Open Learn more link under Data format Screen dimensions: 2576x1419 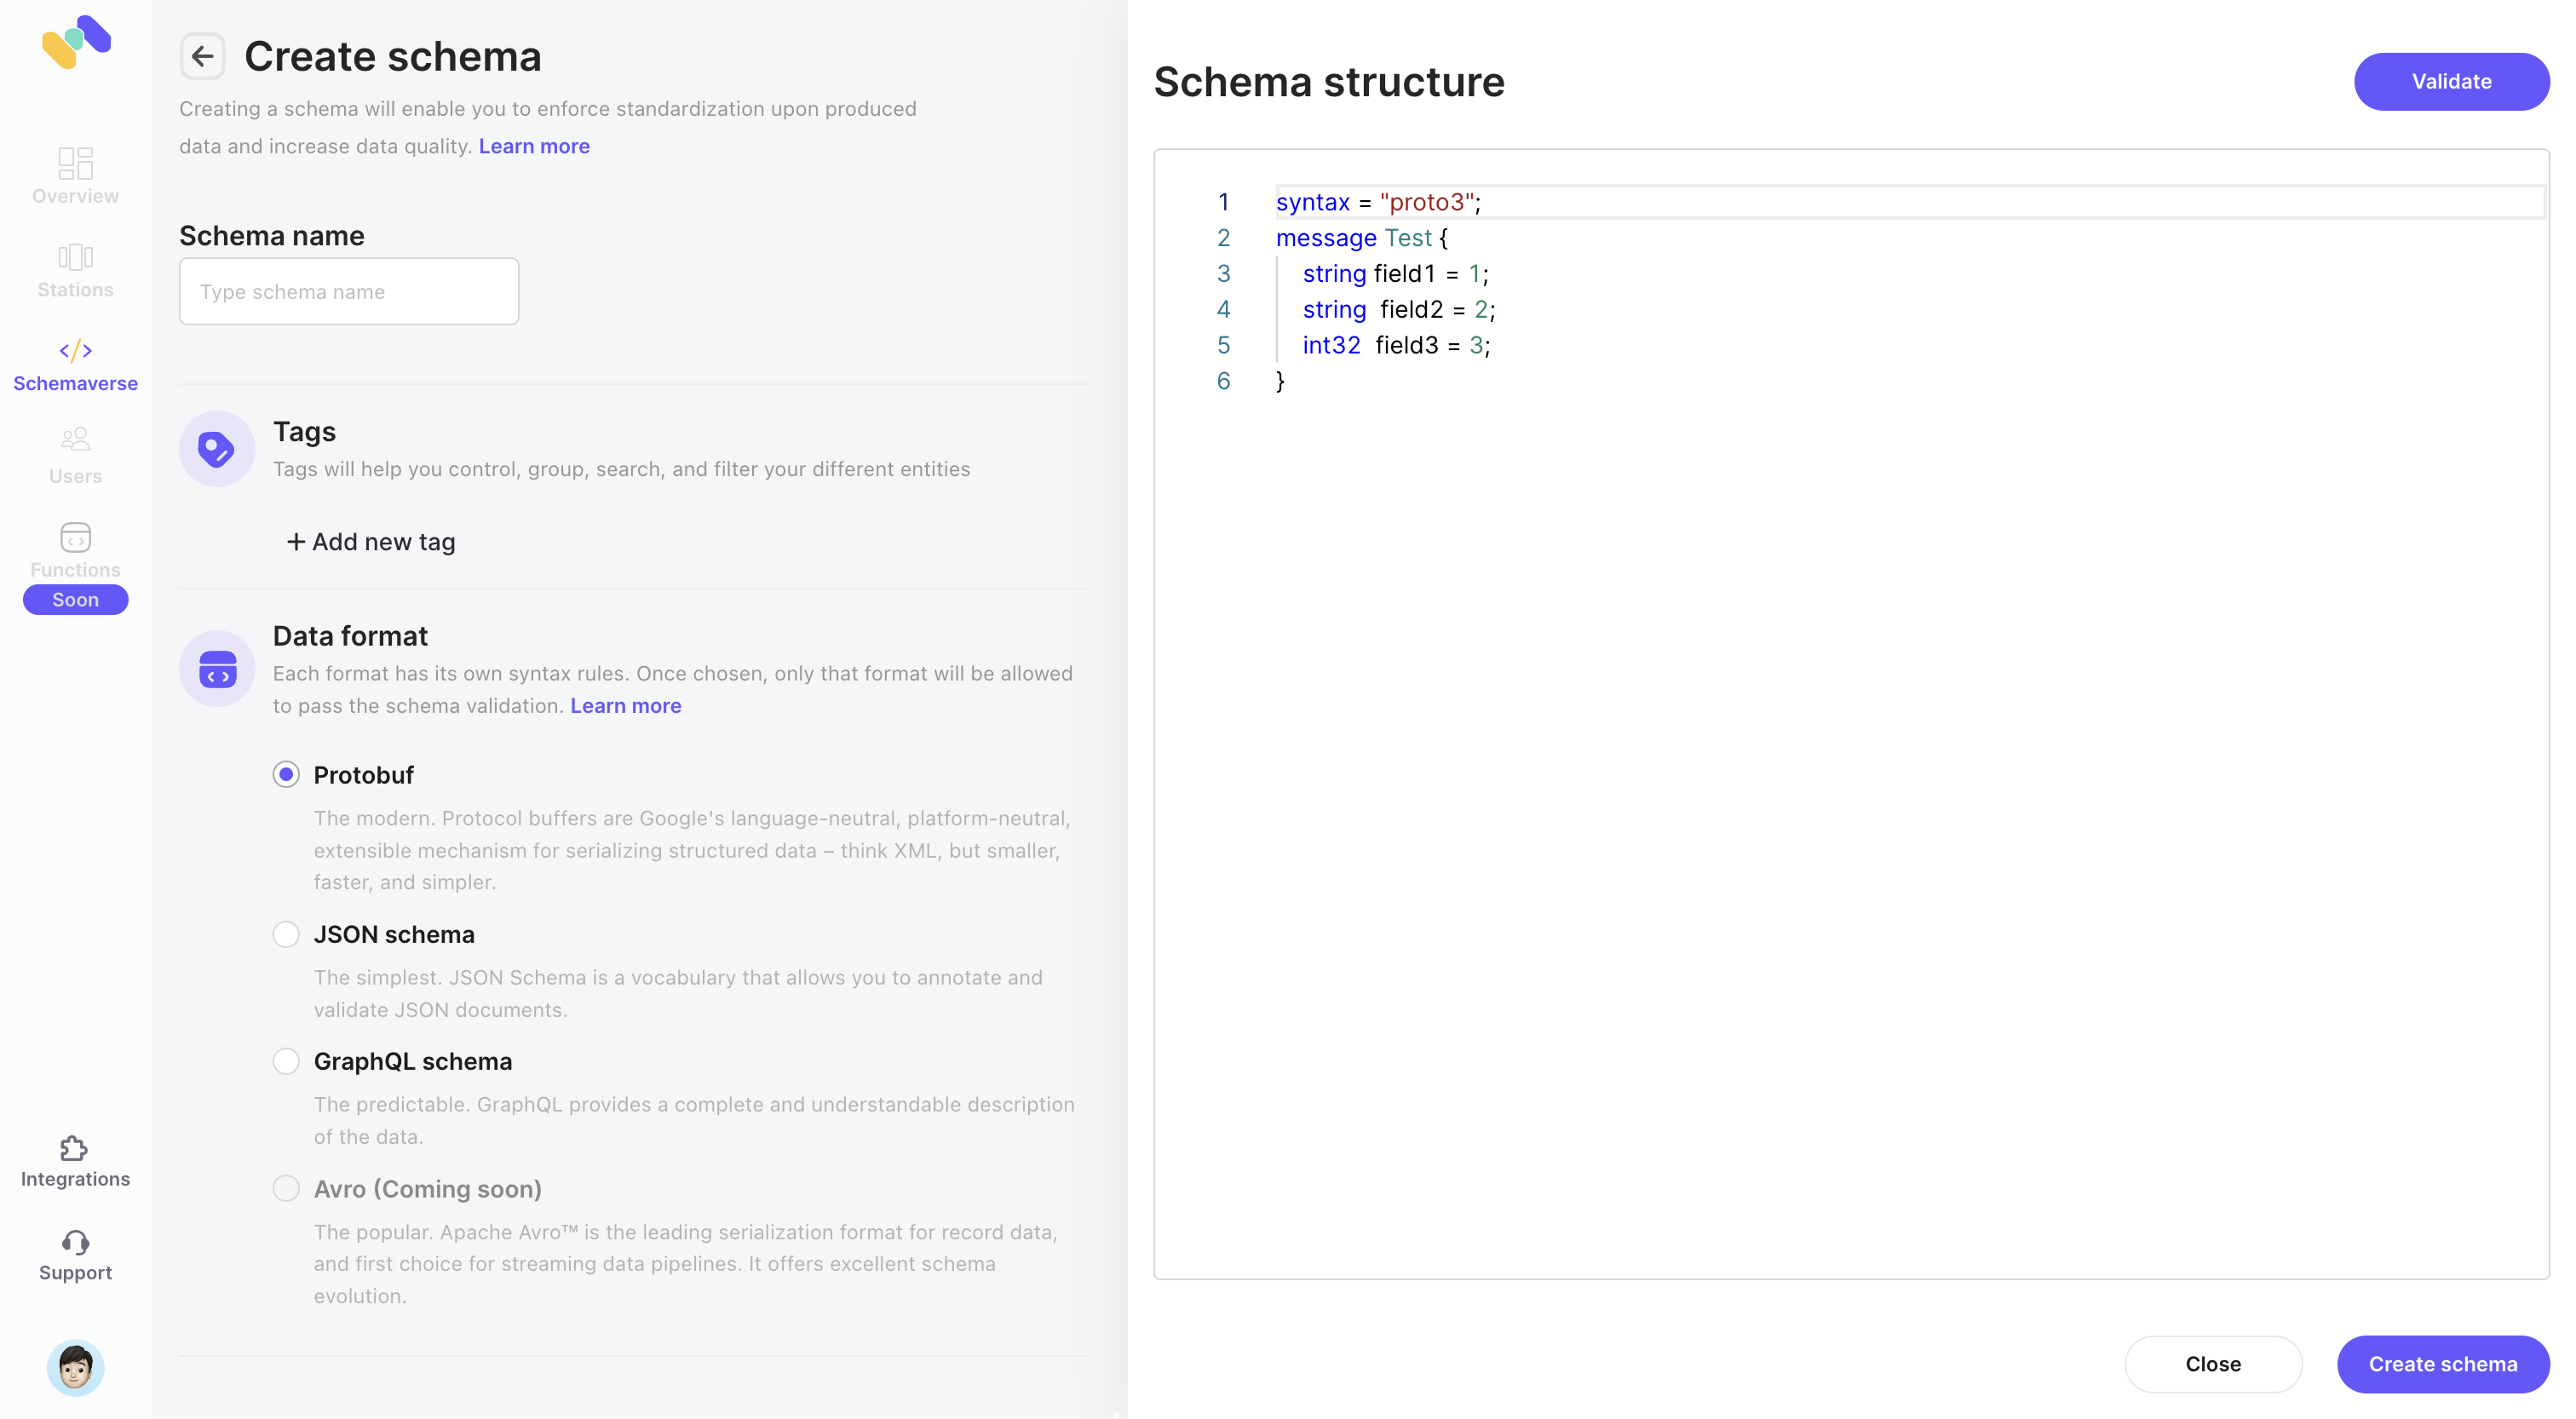[x=625, y=705]
